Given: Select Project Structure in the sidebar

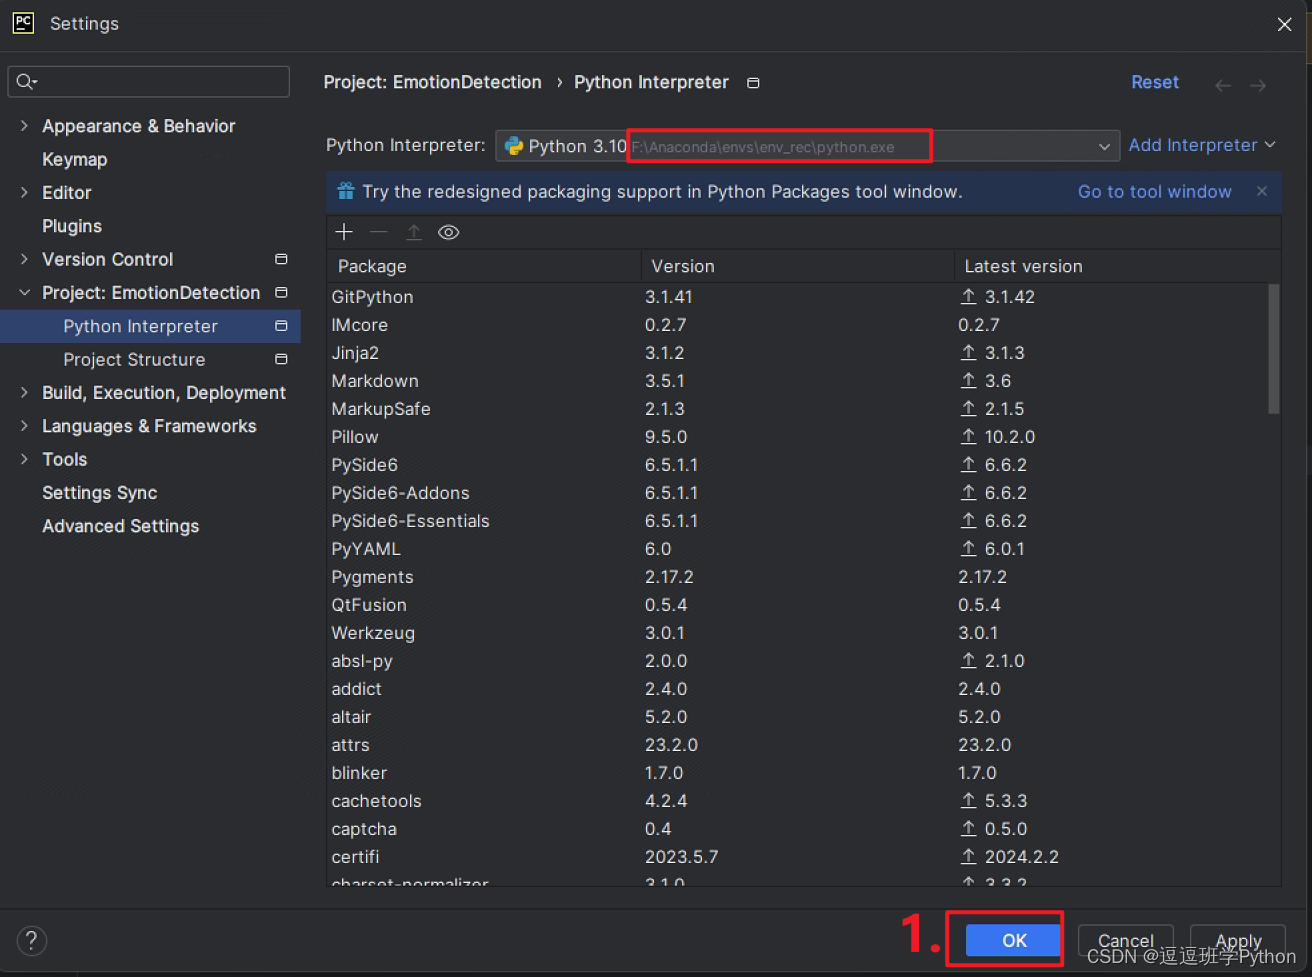Looking at the screenshot, I should 134,359.
